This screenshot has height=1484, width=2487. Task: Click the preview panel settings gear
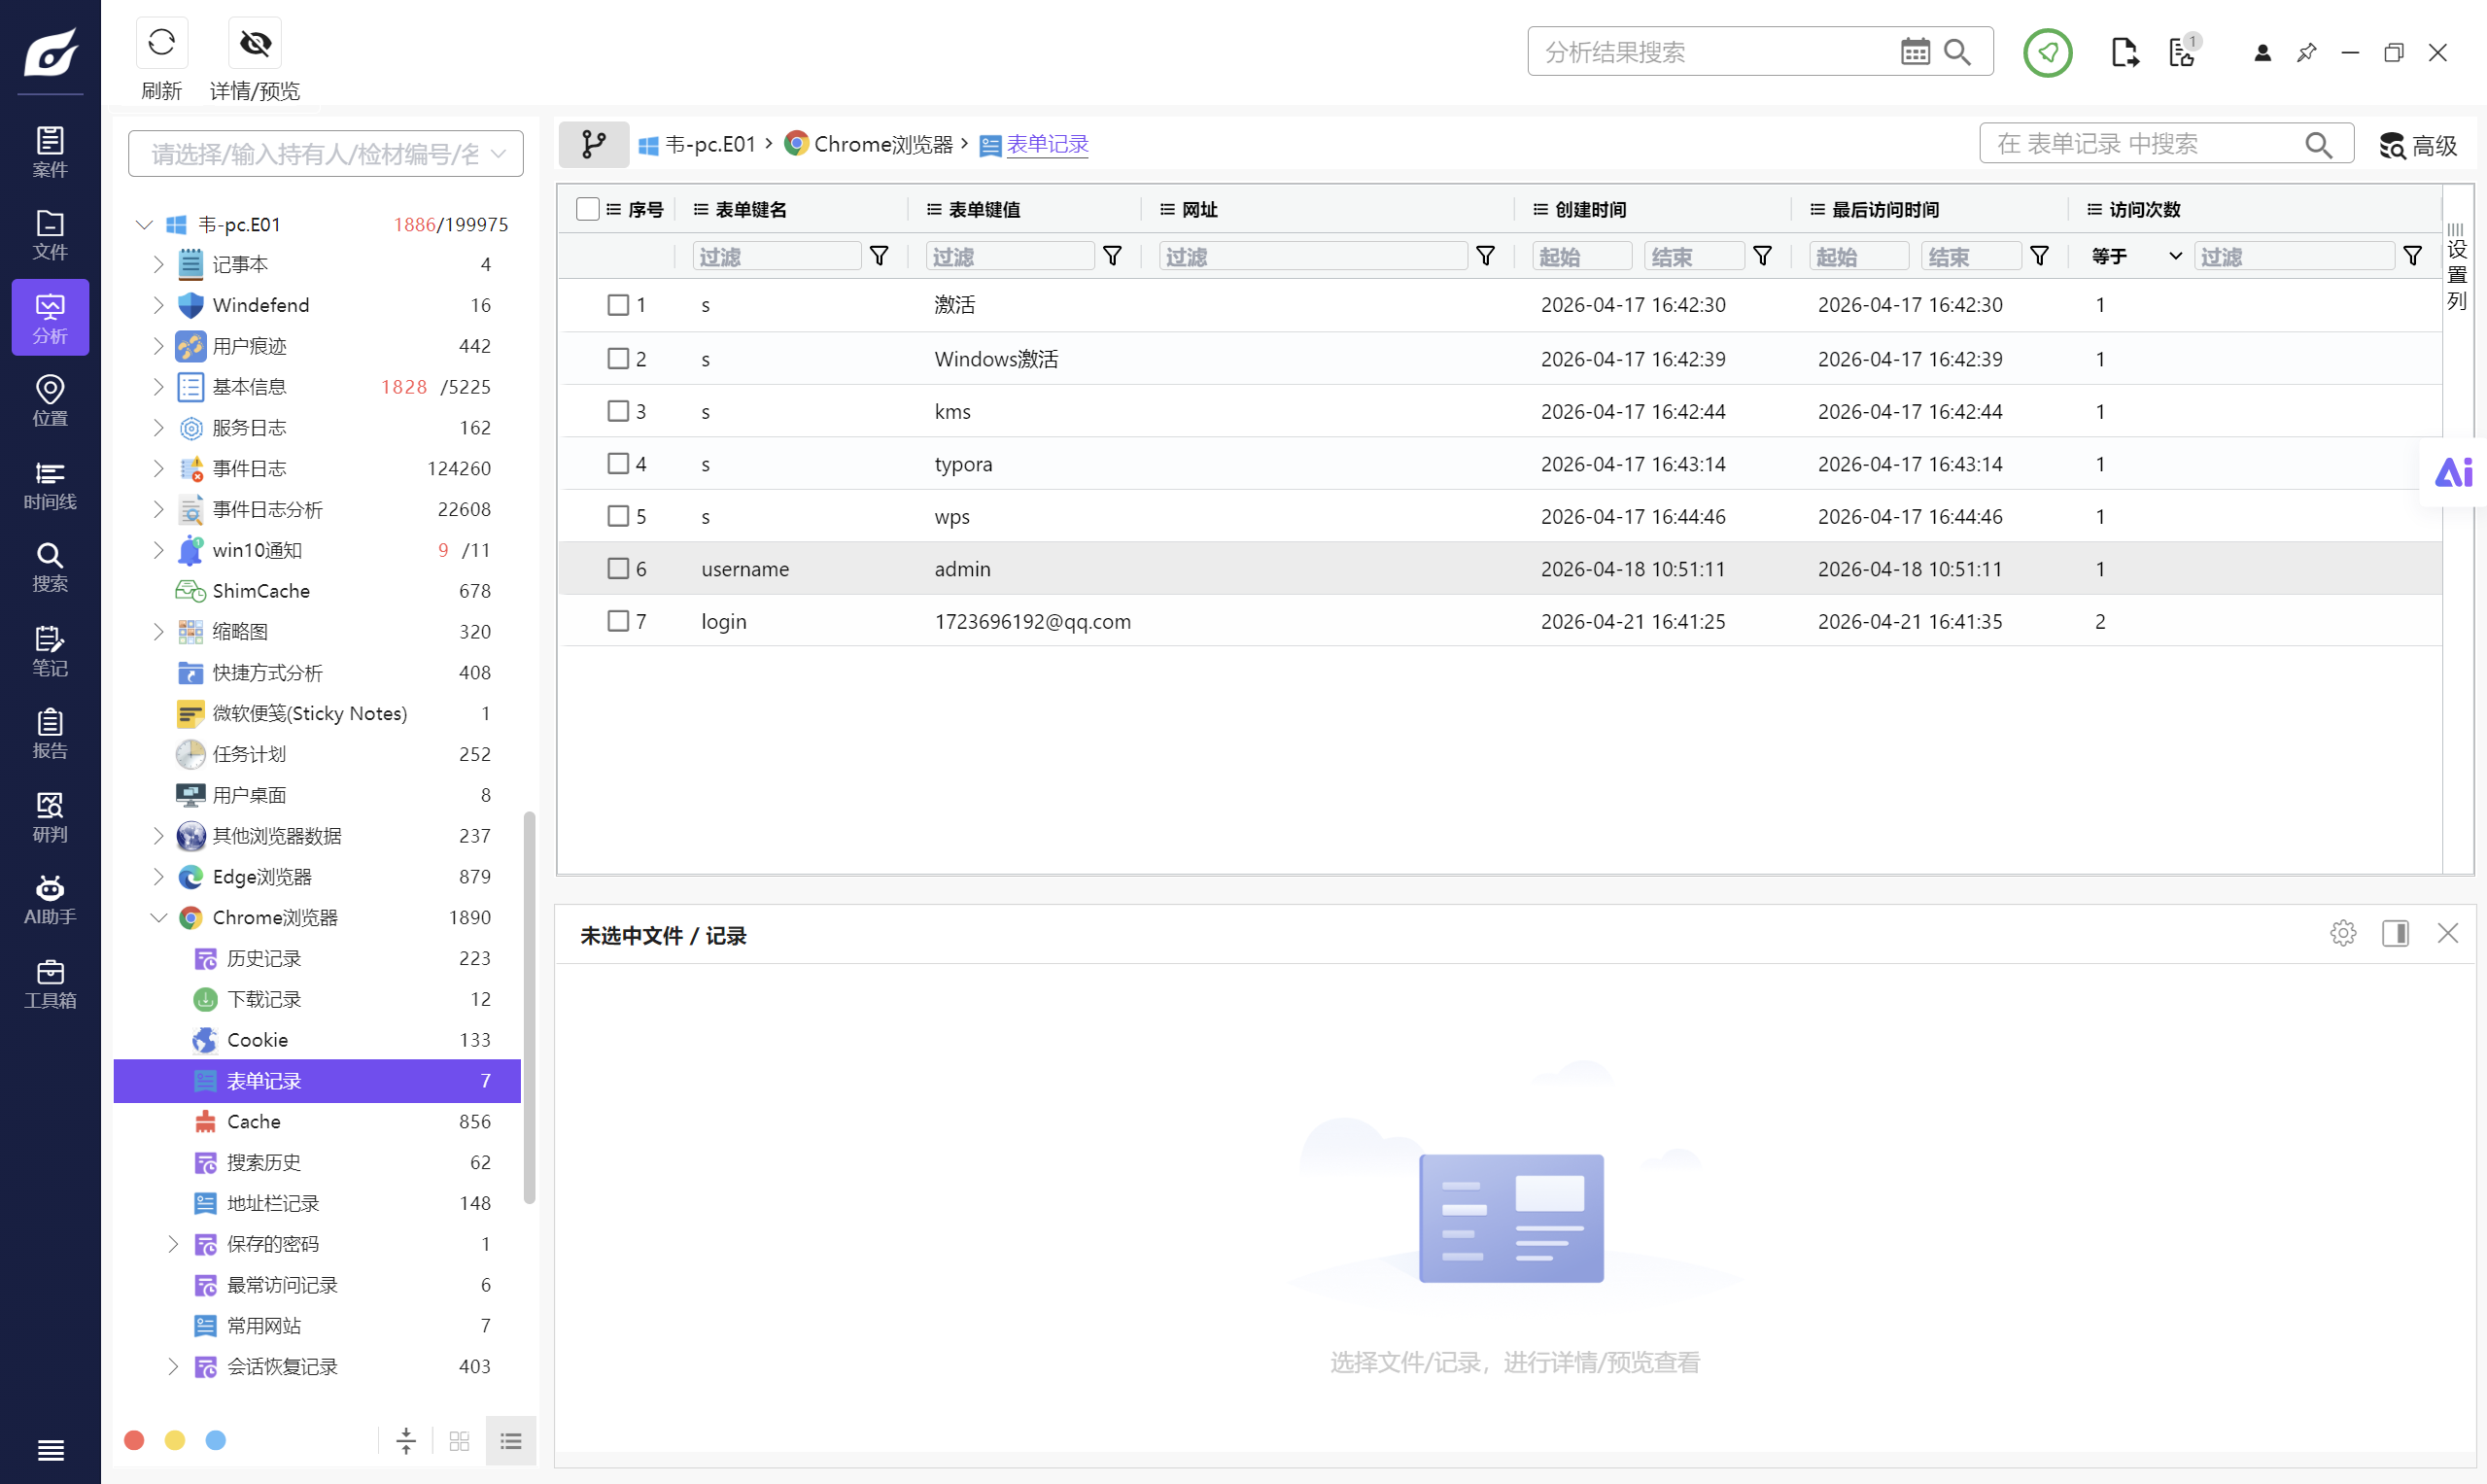pos(2342,933)
